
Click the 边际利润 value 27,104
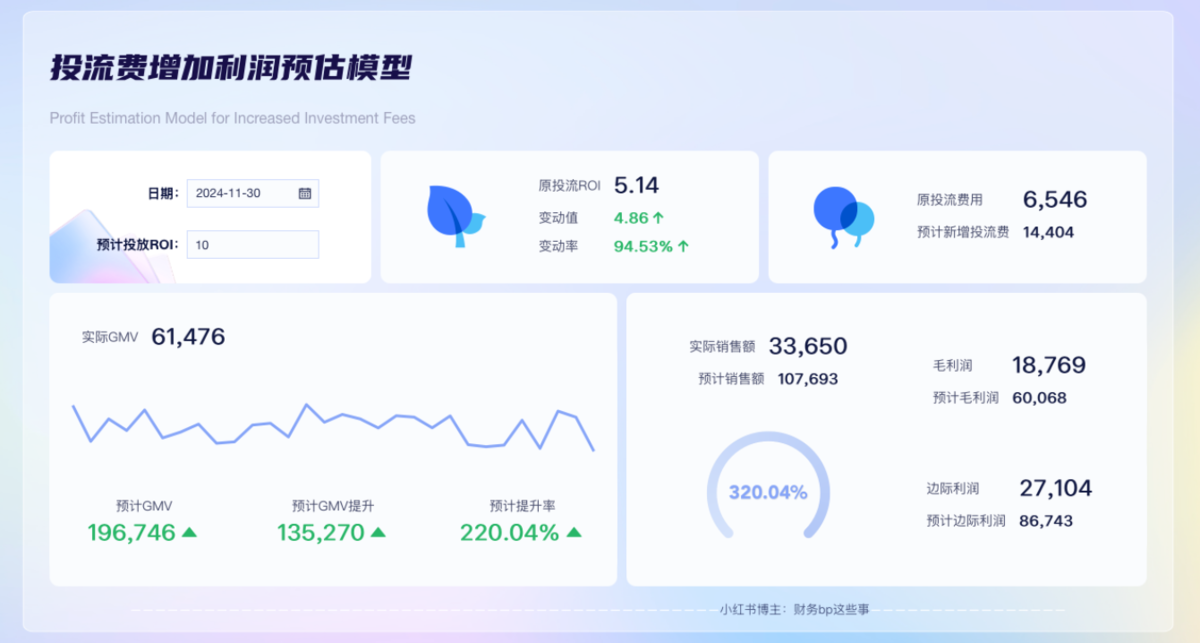1055,488
